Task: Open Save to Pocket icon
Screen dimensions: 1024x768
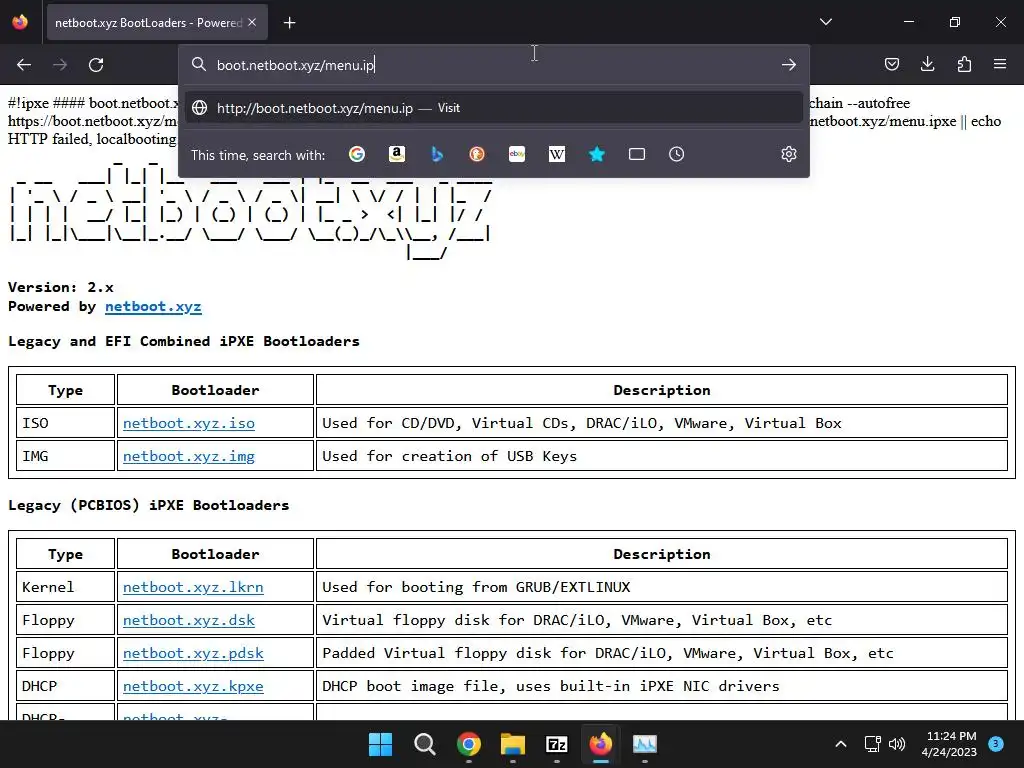Action: 891,64
